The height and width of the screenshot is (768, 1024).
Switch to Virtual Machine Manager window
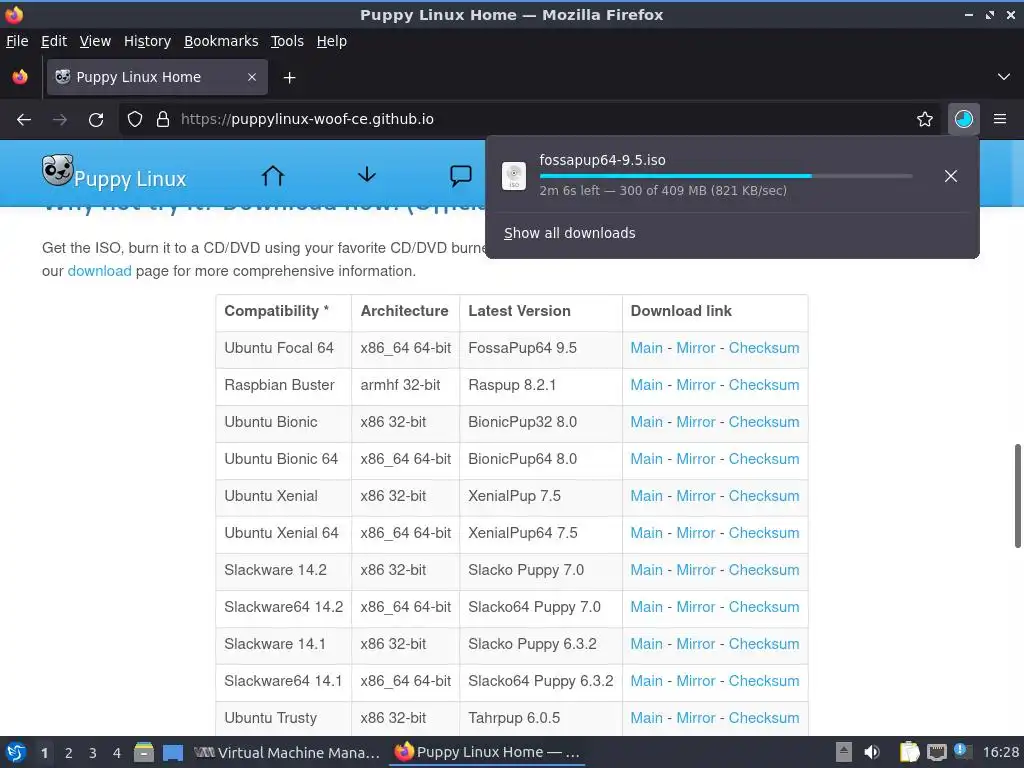point(287,752)
